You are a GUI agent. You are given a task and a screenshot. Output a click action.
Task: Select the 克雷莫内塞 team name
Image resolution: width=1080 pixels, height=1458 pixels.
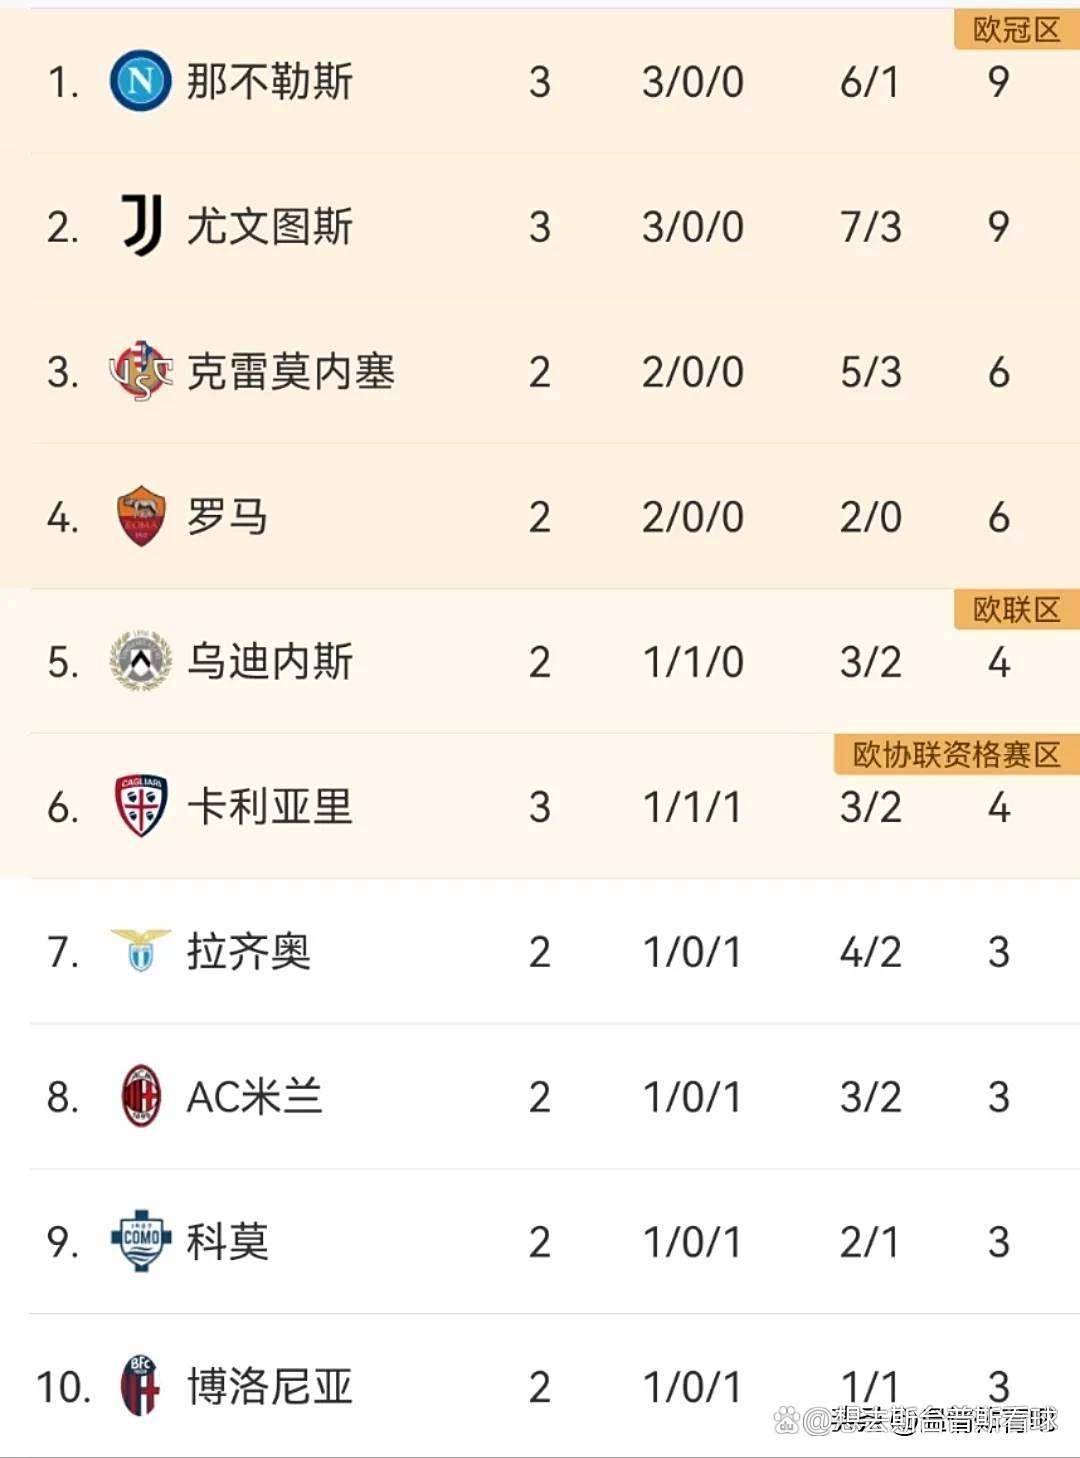(291, 371)
